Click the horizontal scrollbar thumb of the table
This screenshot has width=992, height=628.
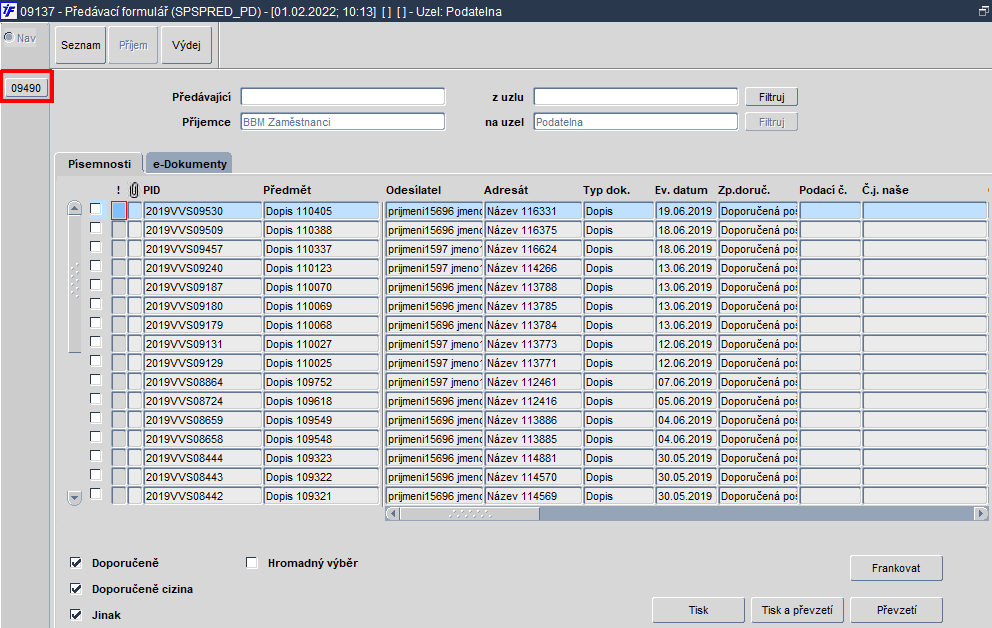click(469, 514)
